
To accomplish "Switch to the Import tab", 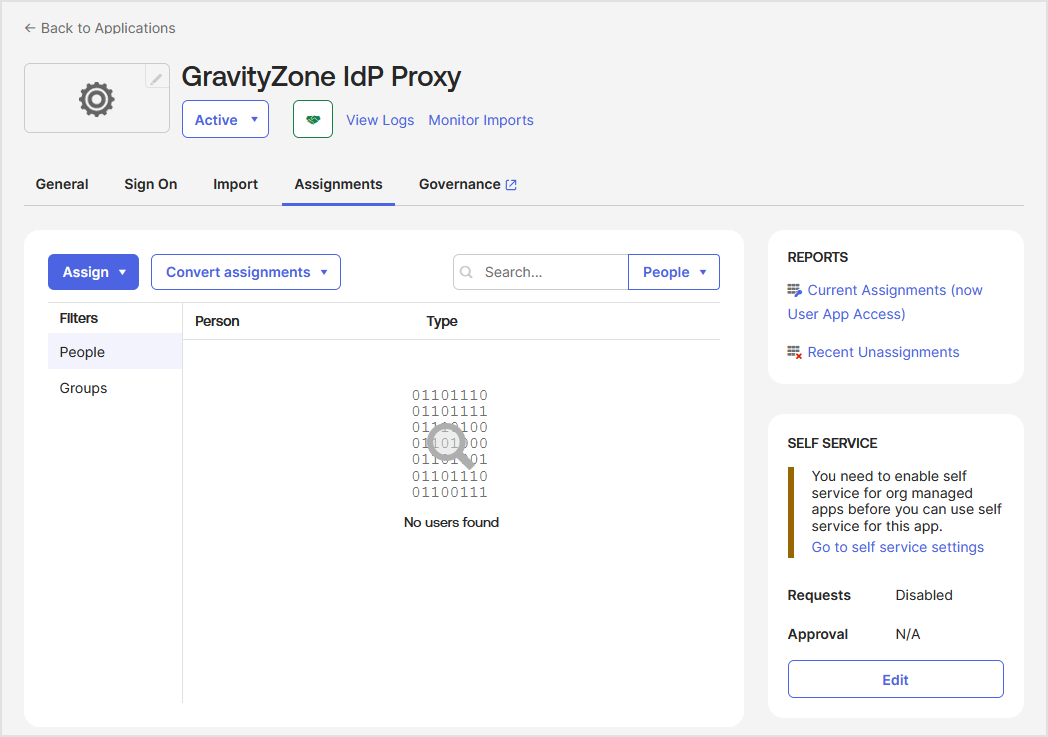I will 235,184.
